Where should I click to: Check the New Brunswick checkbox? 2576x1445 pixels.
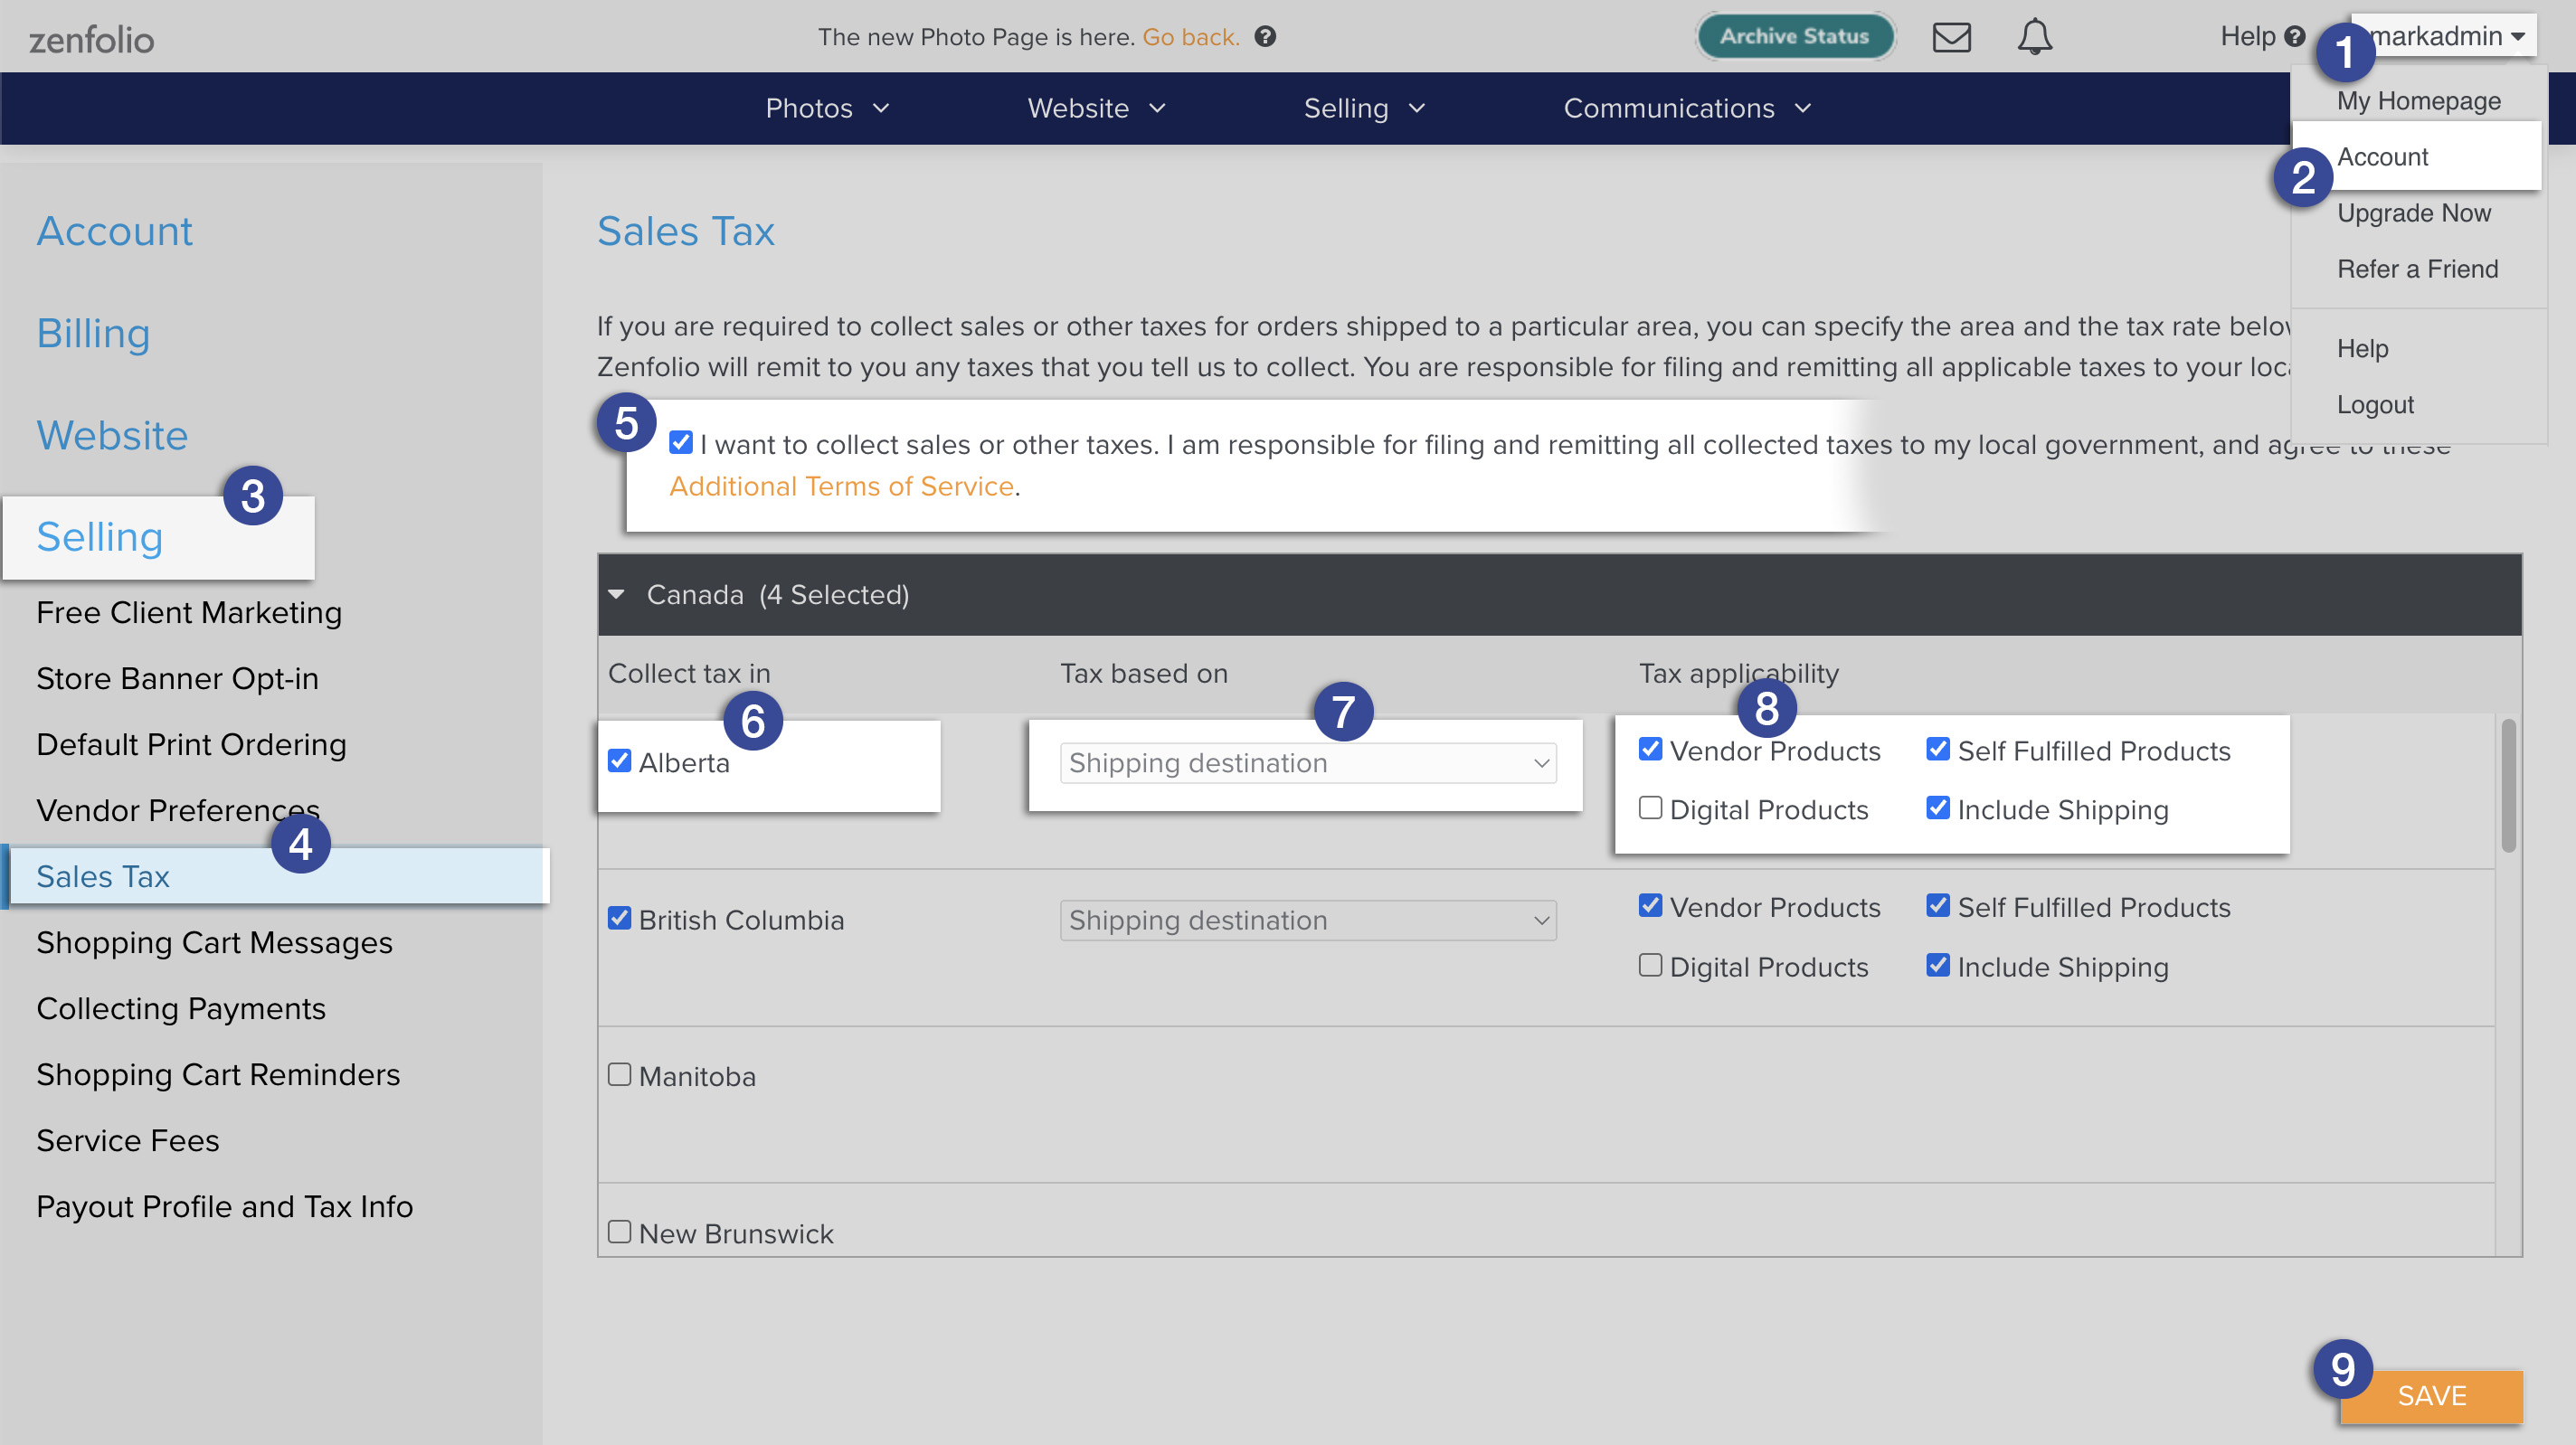click(x=620, y=1232)
